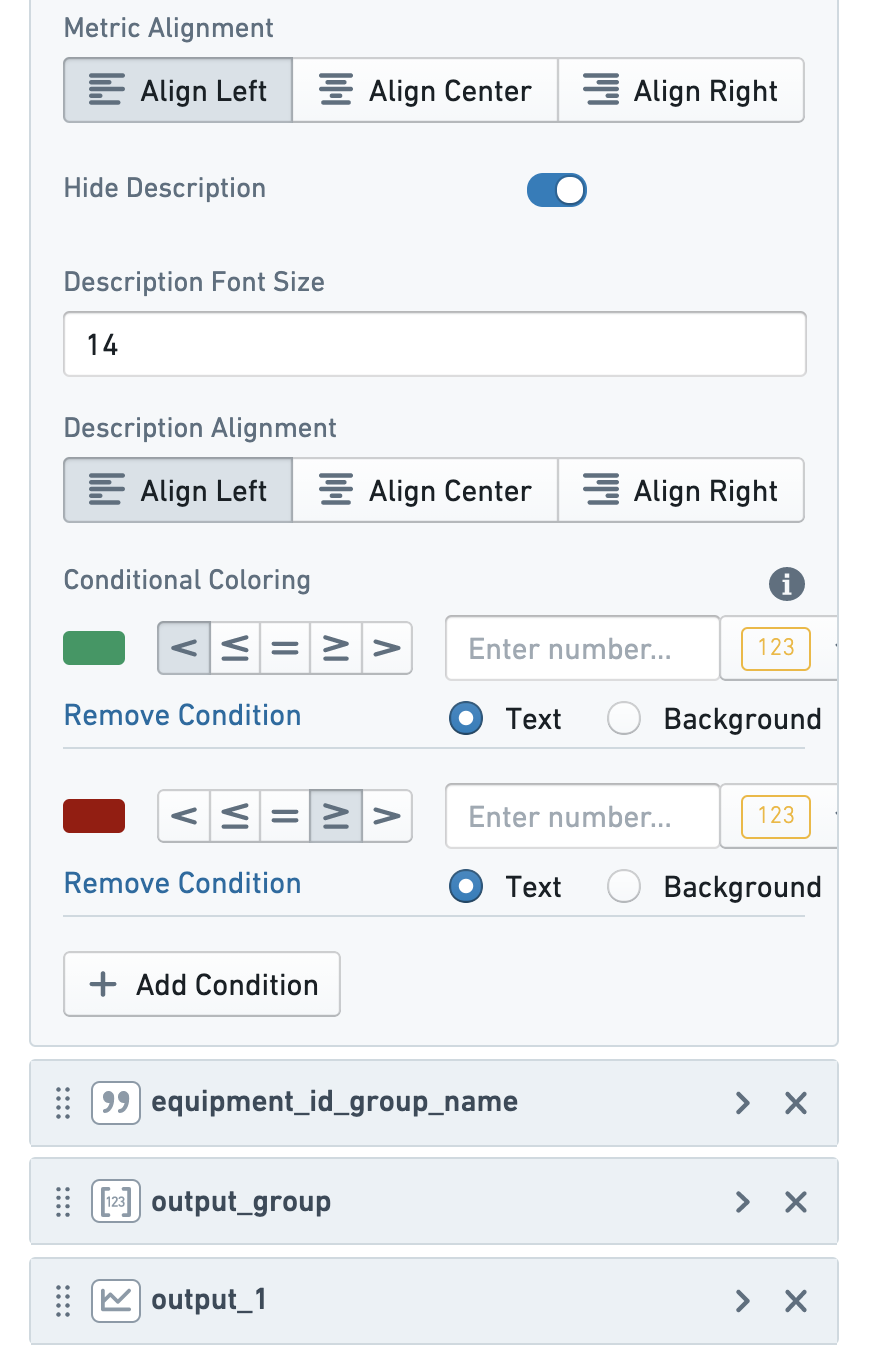Image resolution: width=872 pixels, height=1355 pixels.
Task: Choose the equals operator for red condition
Action: [x=285, y=816]
